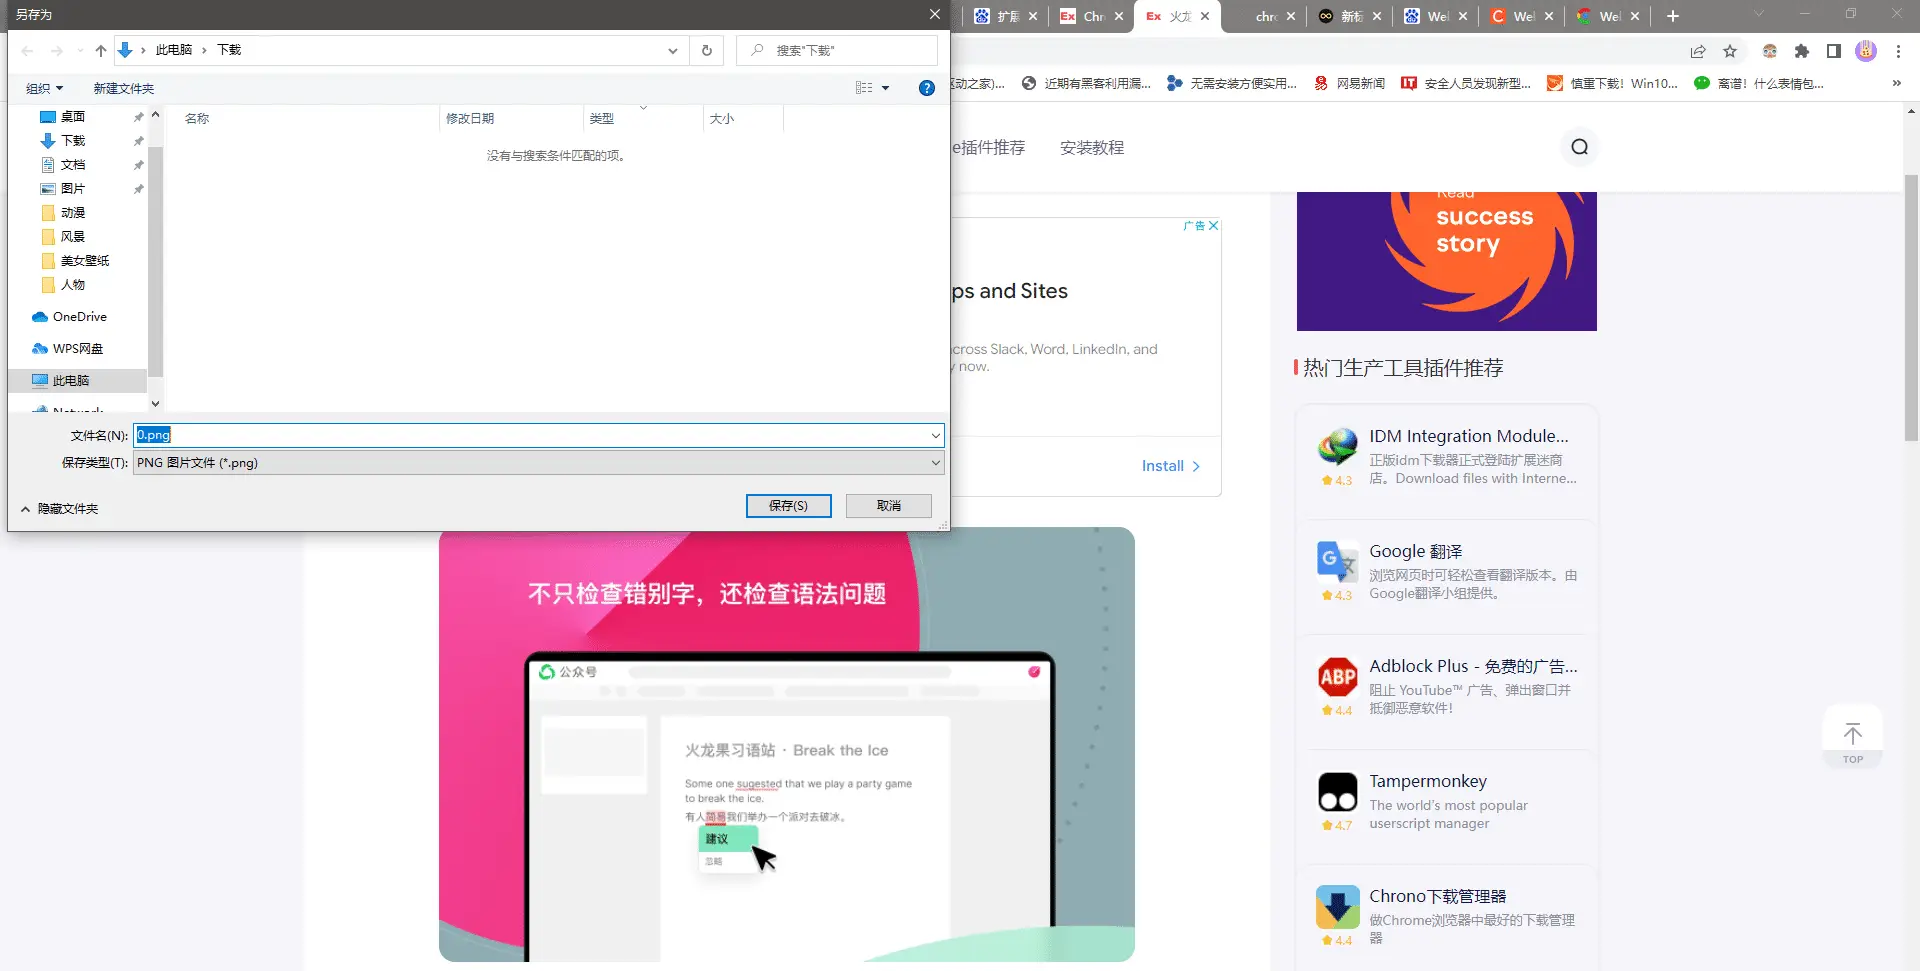Click the bookmark star in address bar
The image size is (1920, 971).
pos(1731,51)
